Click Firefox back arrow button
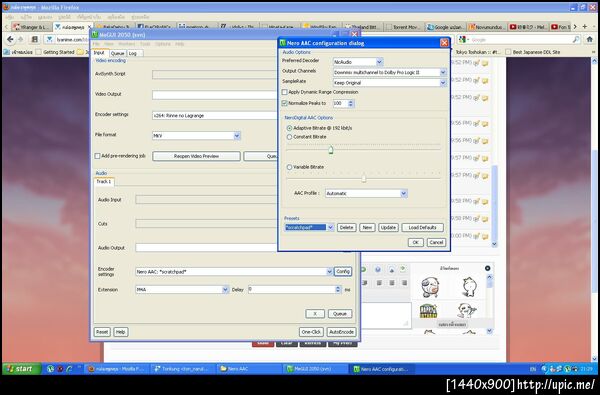This screenshot has width=600, height=395. pyautogui.click(x=10, y=39)
